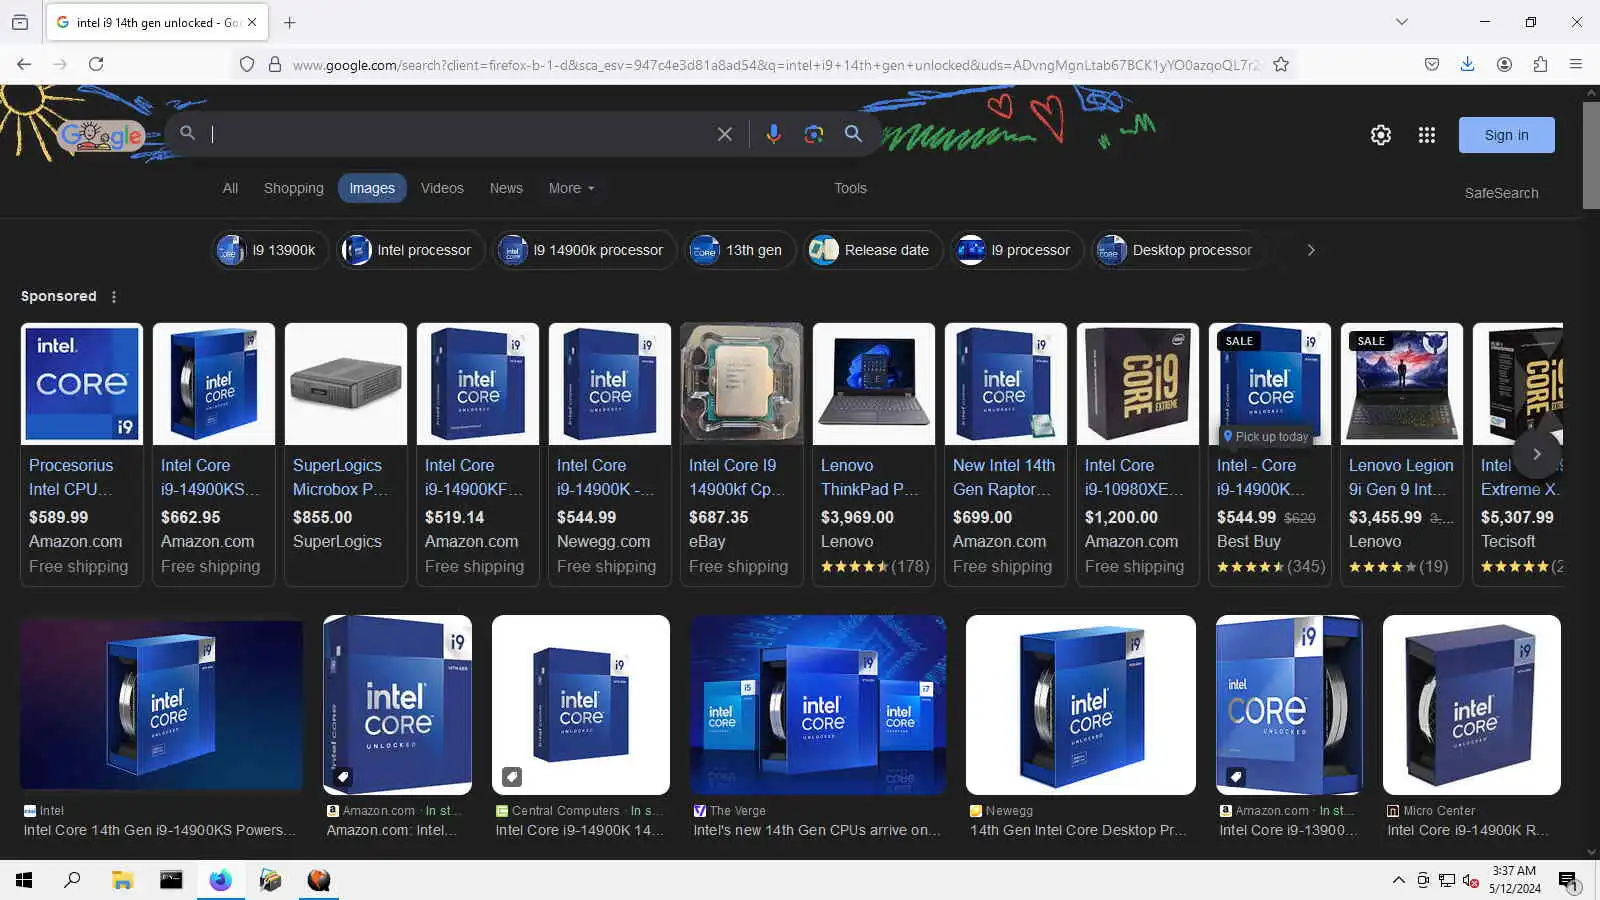The width and height of the screenshot is (1600, 900).
Task: Filter by Intel processor chip
Action: (x=410, y=250)
